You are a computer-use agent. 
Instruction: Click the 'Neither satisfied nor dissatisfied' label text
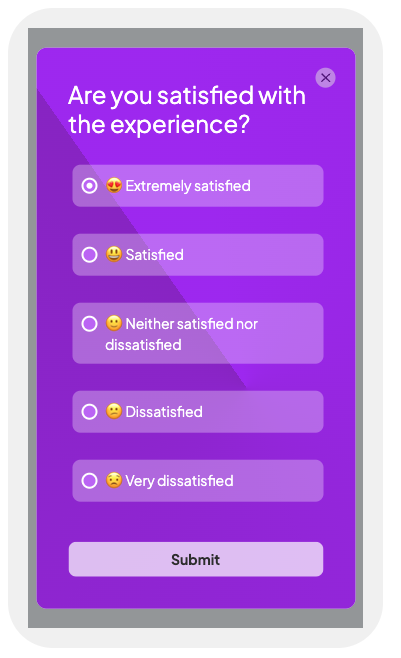pos(182,334)
